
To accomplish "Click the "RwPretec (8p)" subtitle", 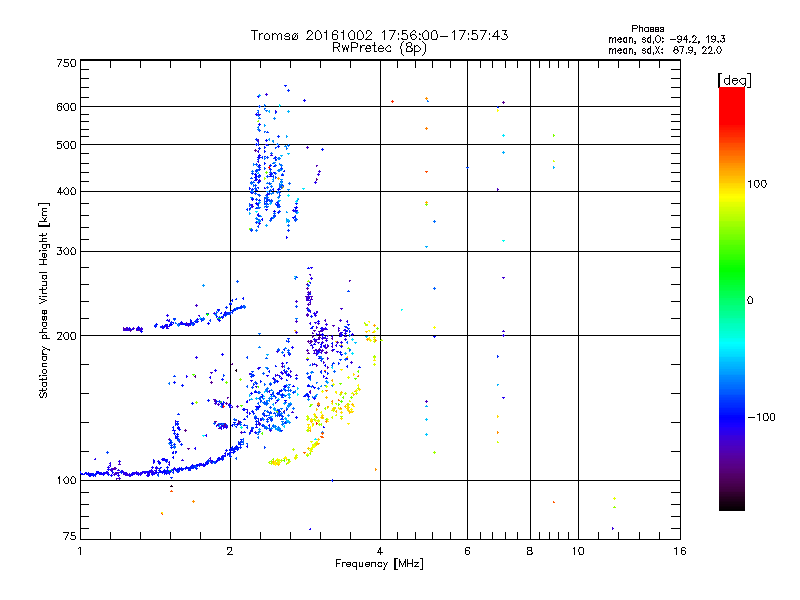I will [379, 48].
